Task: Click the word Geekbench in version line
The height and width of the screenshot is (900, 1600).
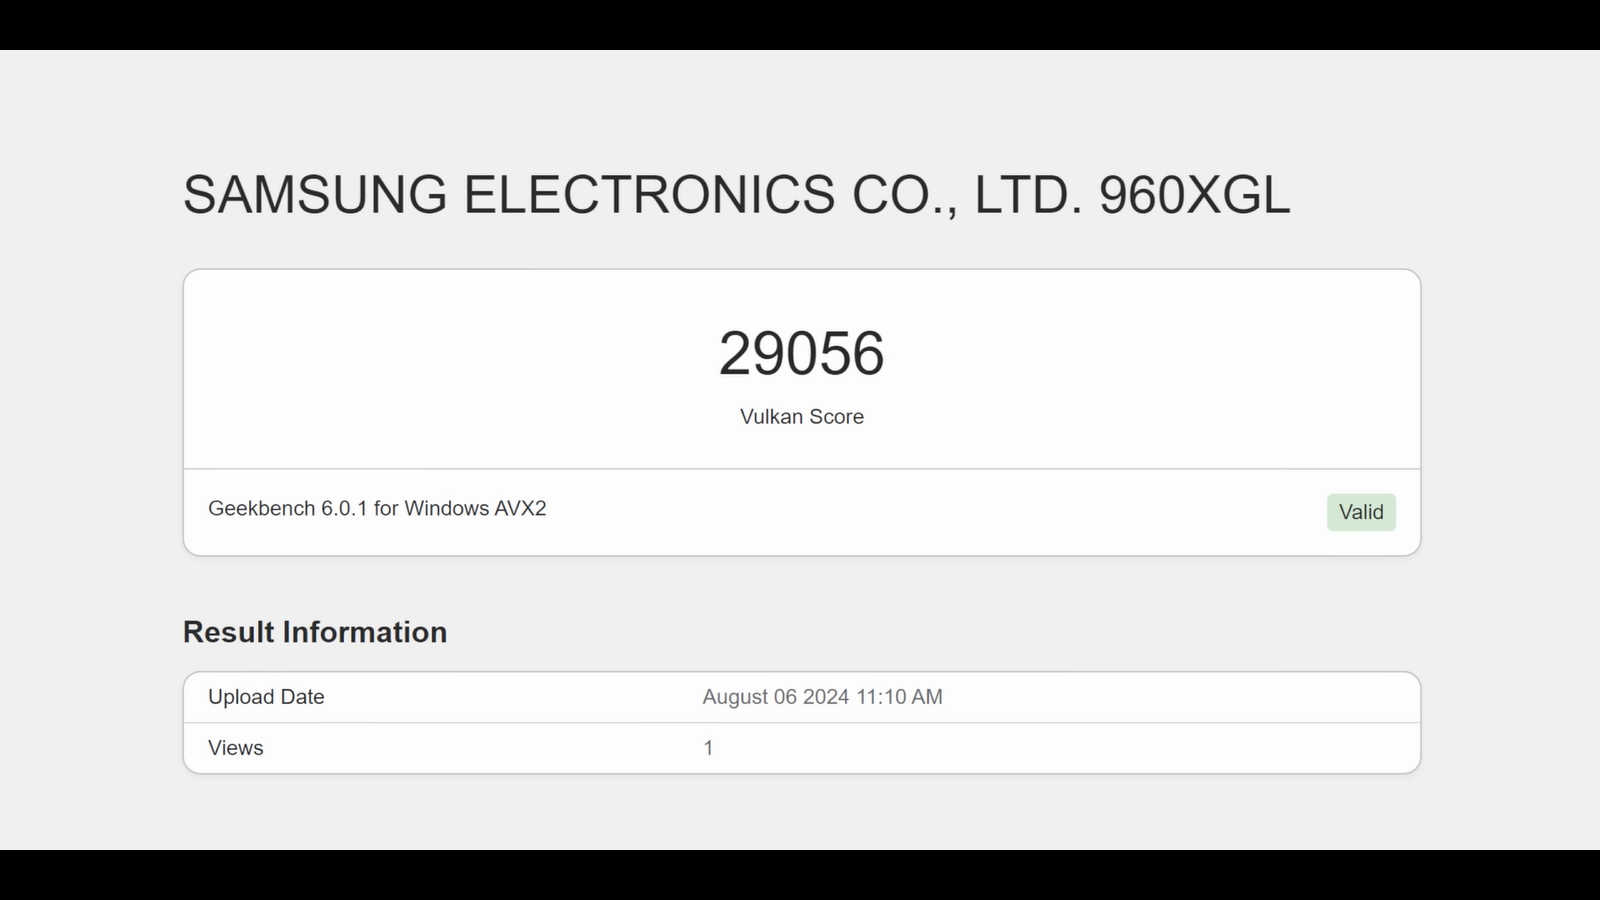Action: (261, 508)
